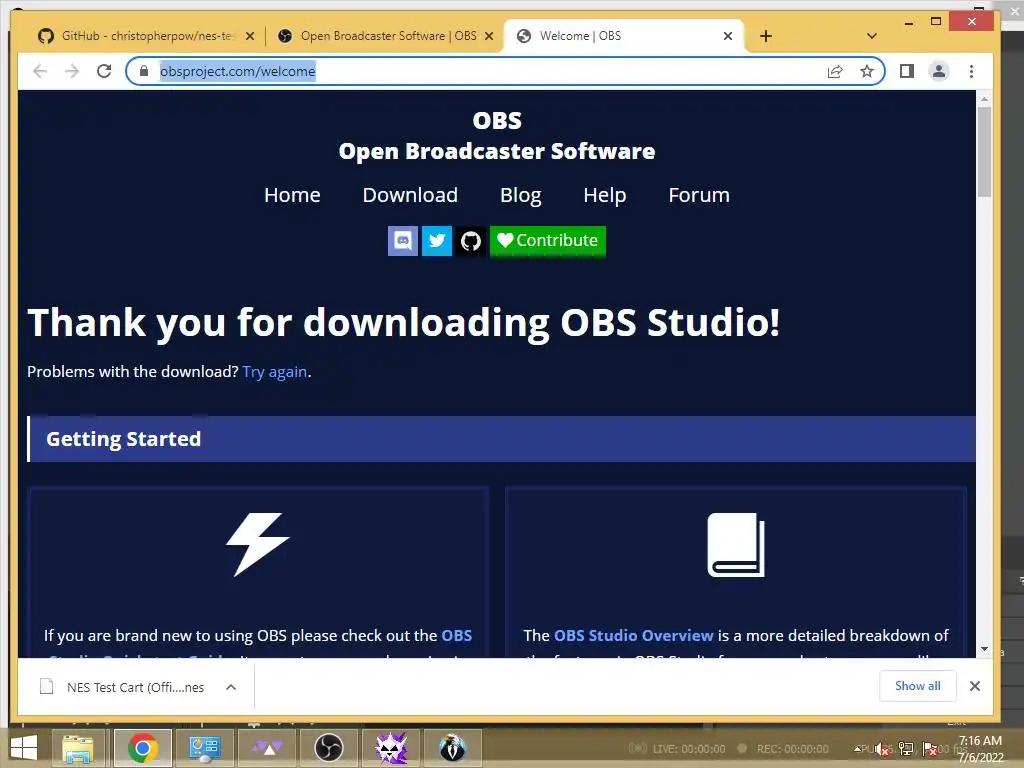The height and width of the screenshot is (768, 1024).
Task: Go forward one page
Action: click(72, 71)
